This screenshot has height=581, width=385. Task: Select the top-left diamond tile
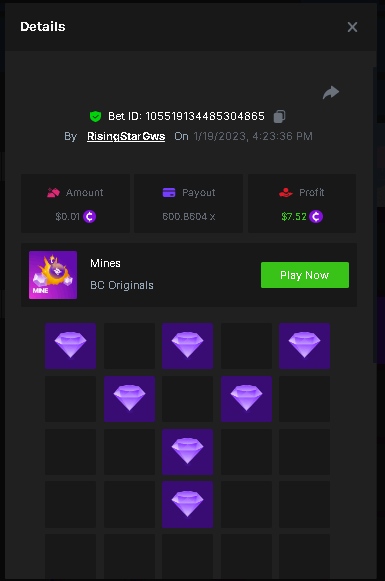70,346
